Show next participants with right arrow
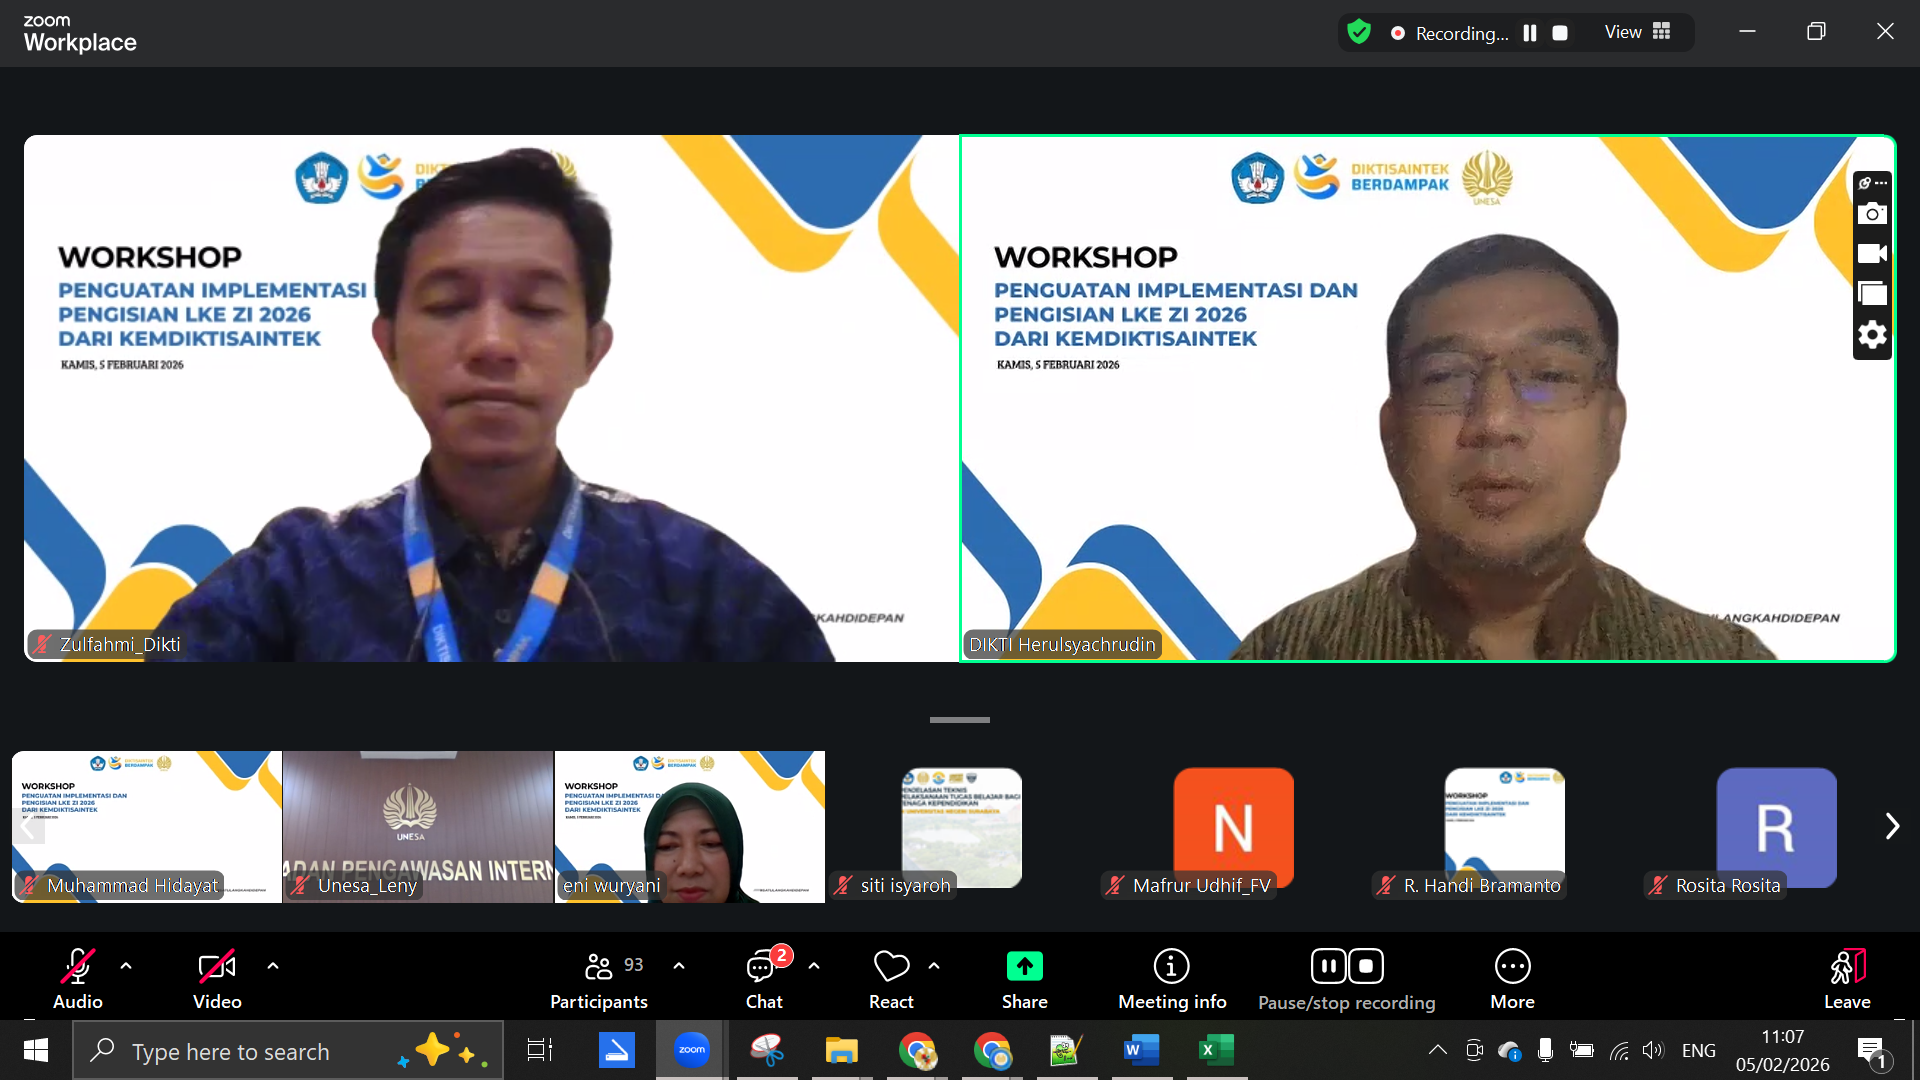The image size is (1920, 1080). (x=1891, y=826)
